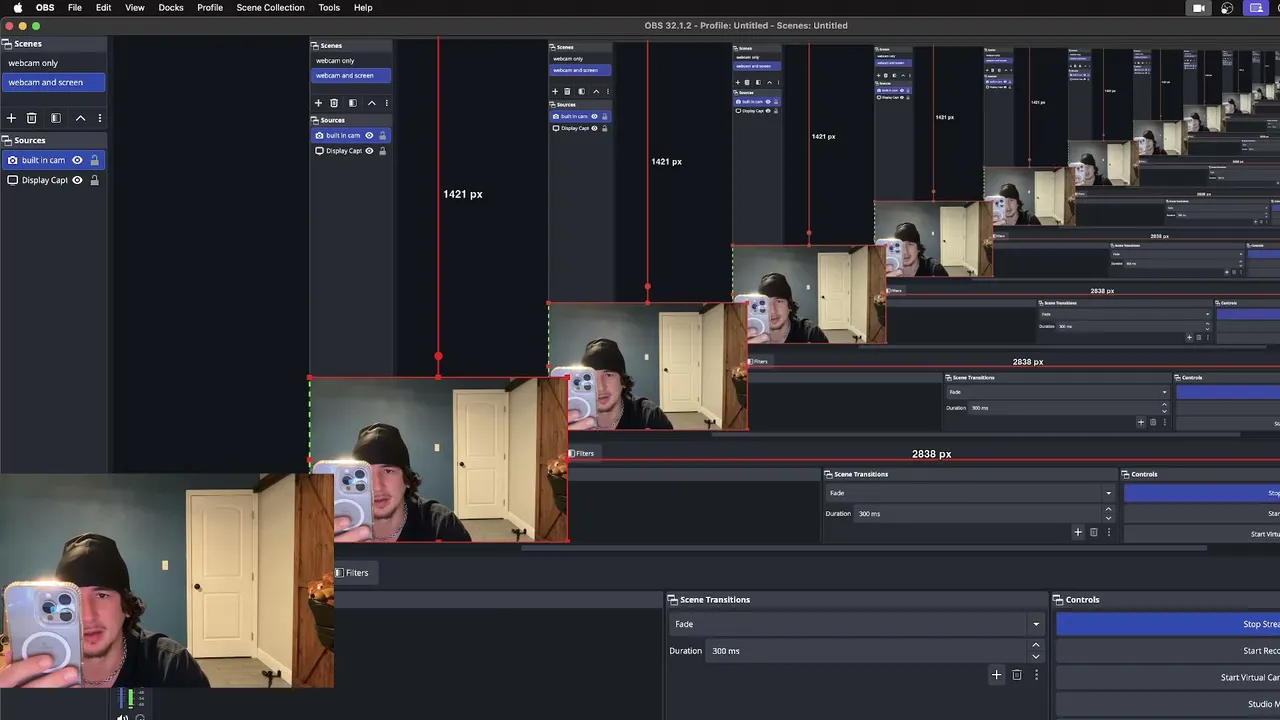The image size is (1280, 720).
Task: Click the Scene Transitions dock float icon
Action: pos(673,600)
